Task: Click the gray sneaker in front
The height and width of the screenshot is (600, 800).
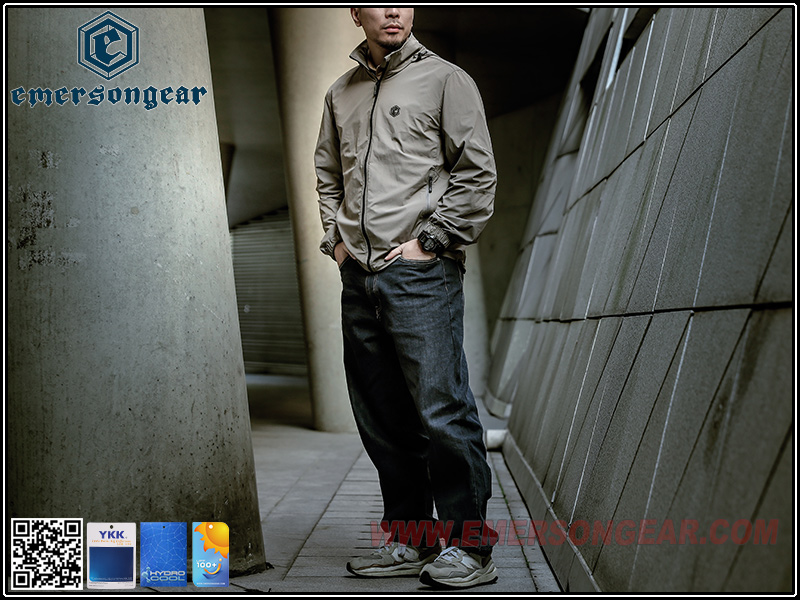Action: pos(457,568)
